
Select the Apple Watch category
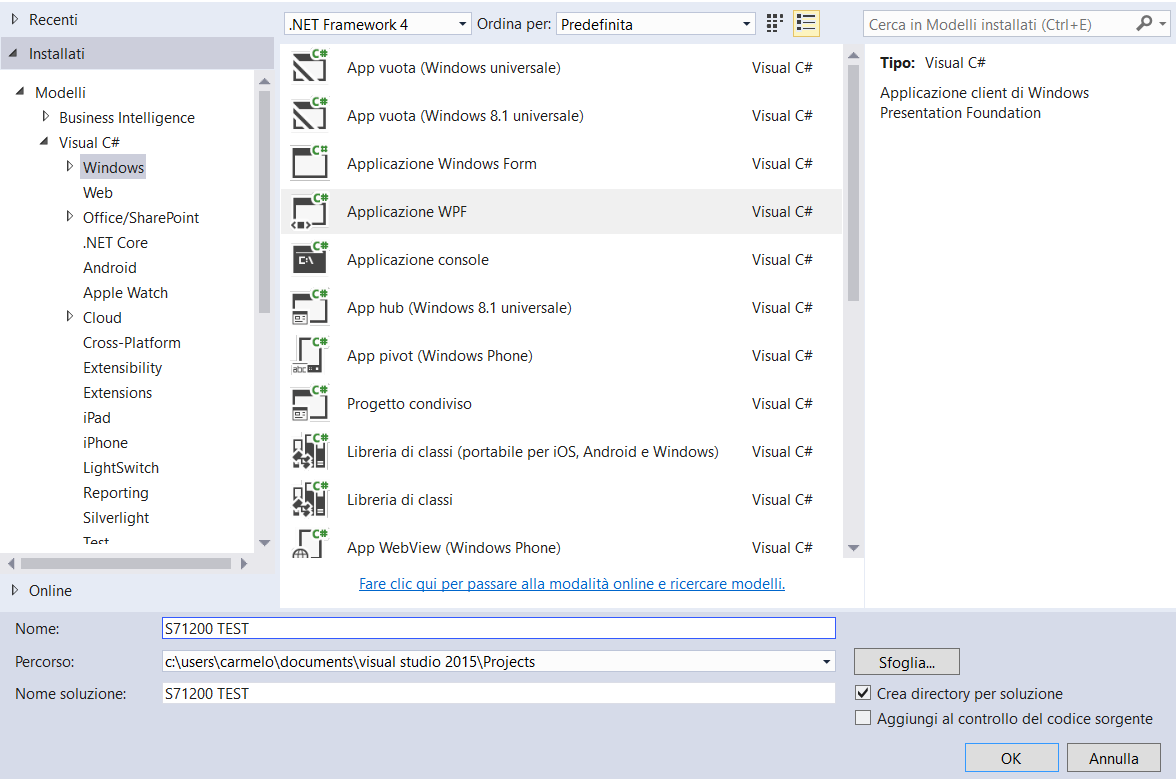[x=125, y=292]
